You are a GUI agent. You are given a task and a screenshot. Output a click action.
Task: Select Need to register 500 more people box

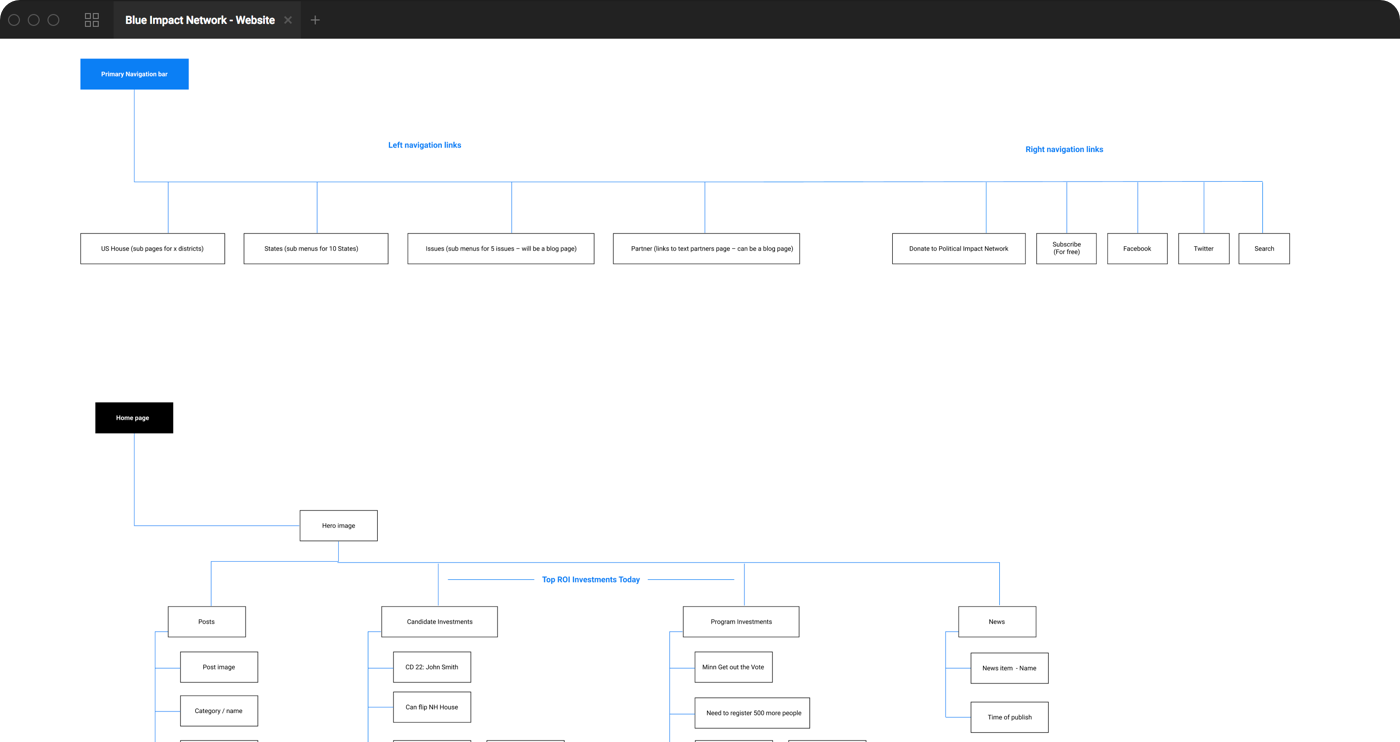(752, 713)
